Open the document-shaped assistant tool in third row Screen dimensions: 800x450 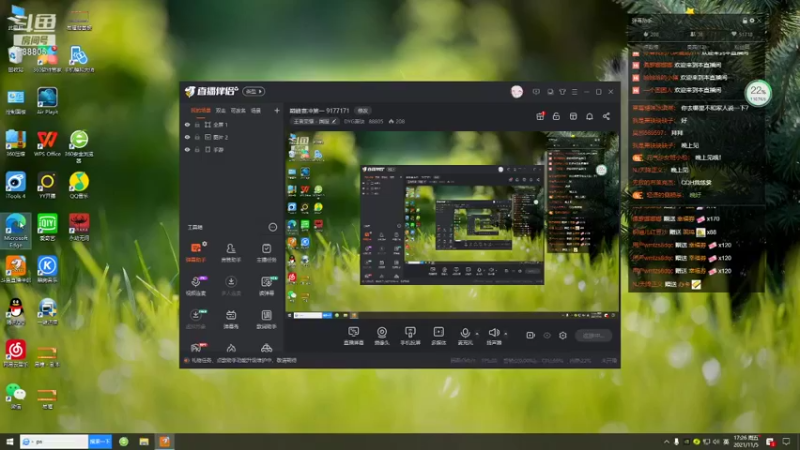266,318
